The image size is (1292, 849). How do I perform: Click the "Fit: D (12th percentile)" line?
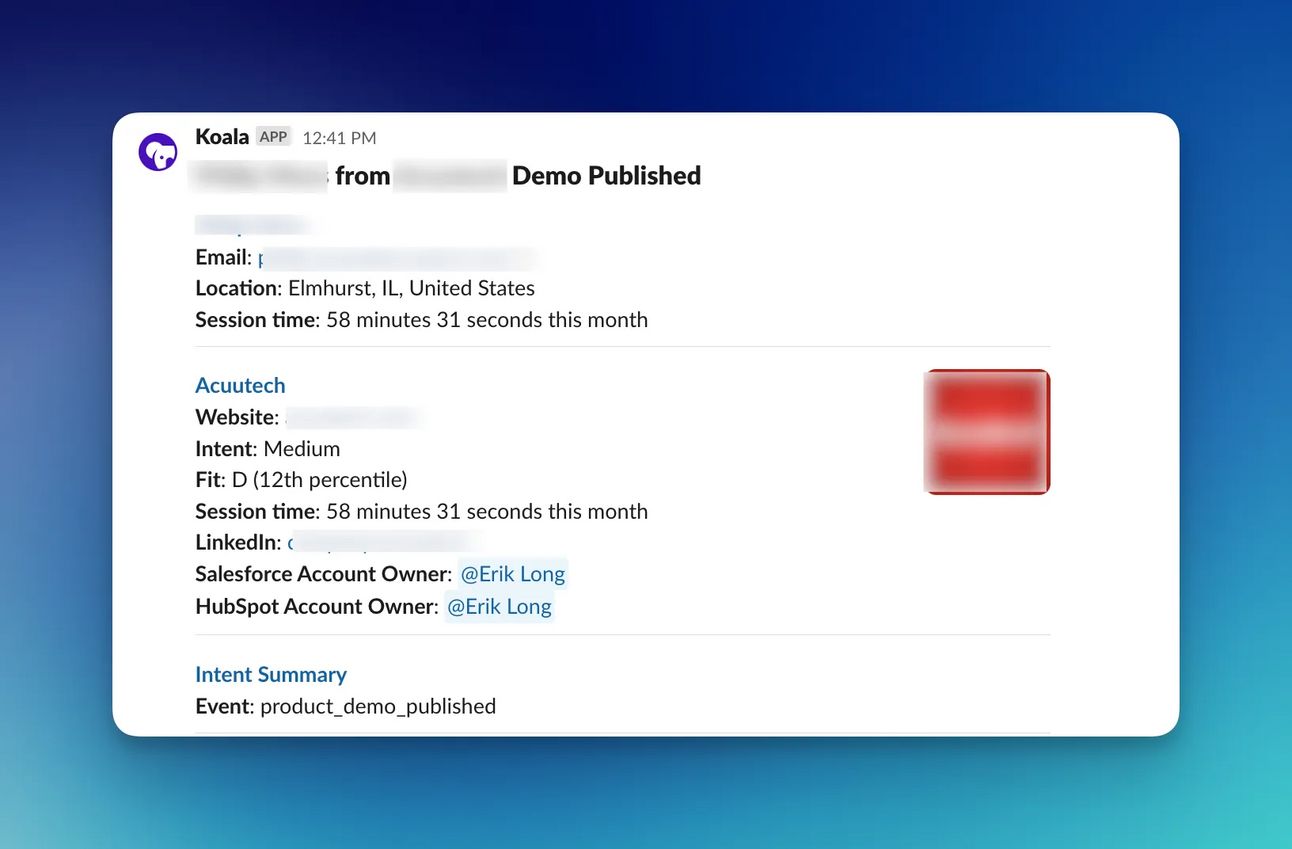[301, 480]
